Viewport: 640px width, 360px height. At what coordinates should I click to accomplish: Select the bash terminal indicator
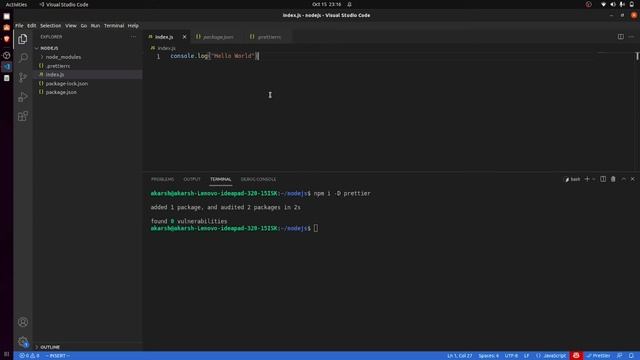[572, 179]
